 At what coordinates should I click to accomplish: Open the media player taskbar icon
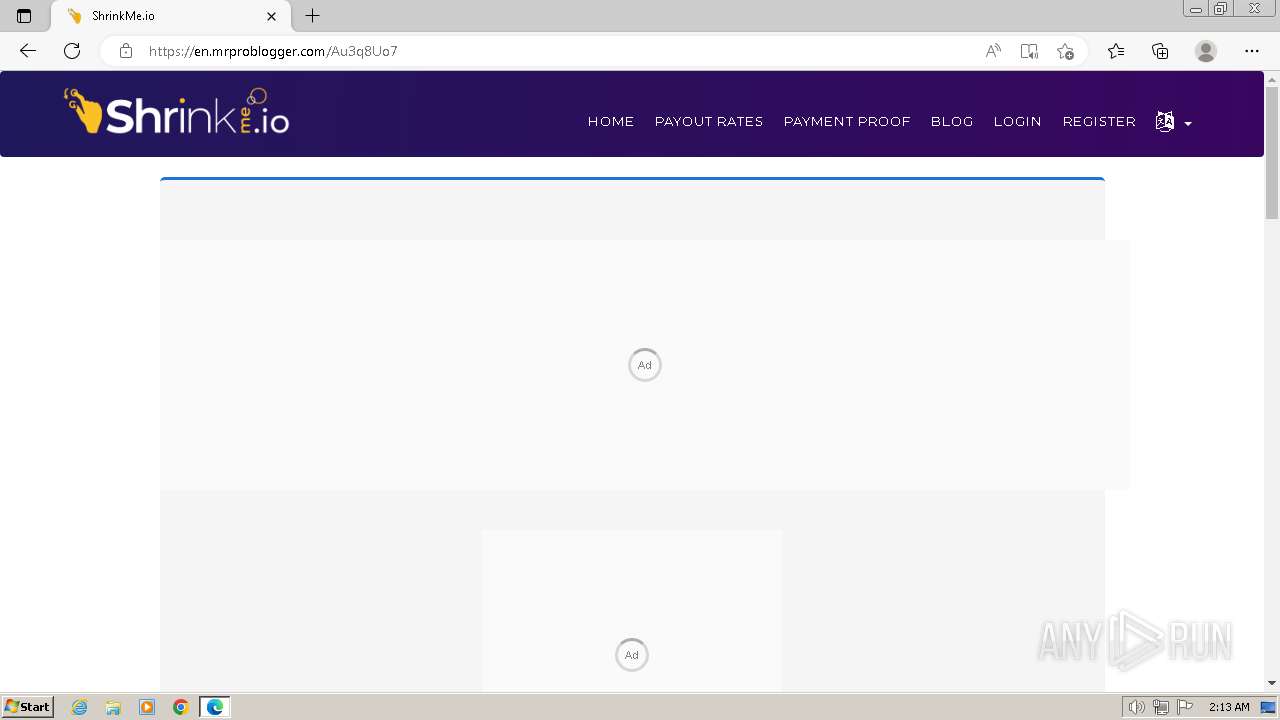click(x=147, y=707)
